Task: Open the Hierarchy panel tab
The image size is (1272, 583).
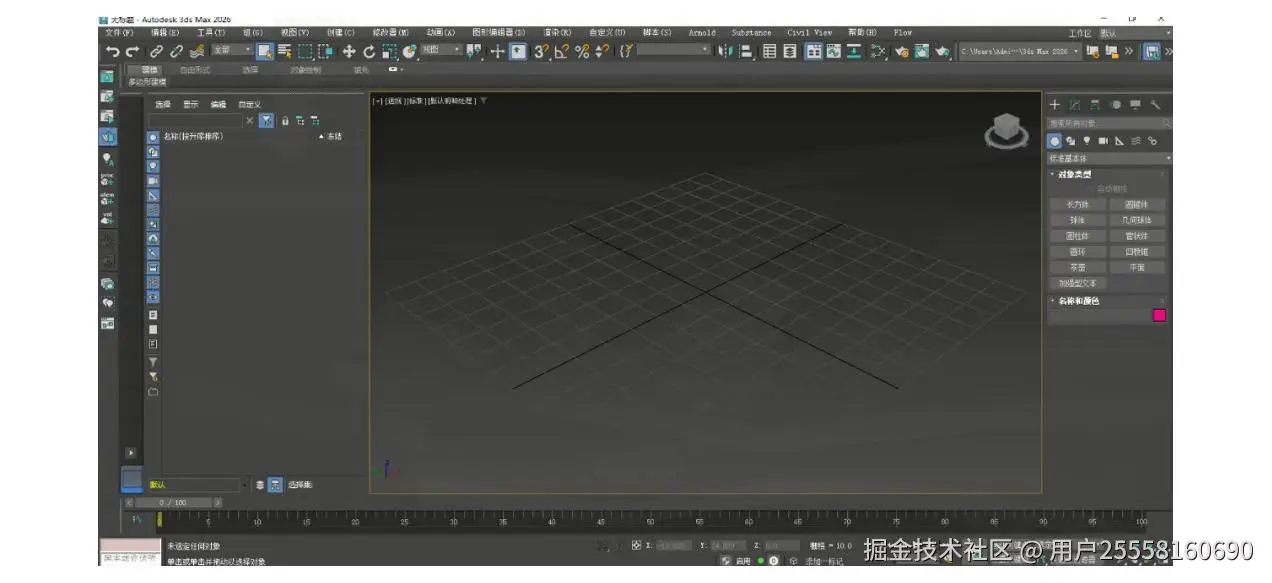Action: point(1095,104)
